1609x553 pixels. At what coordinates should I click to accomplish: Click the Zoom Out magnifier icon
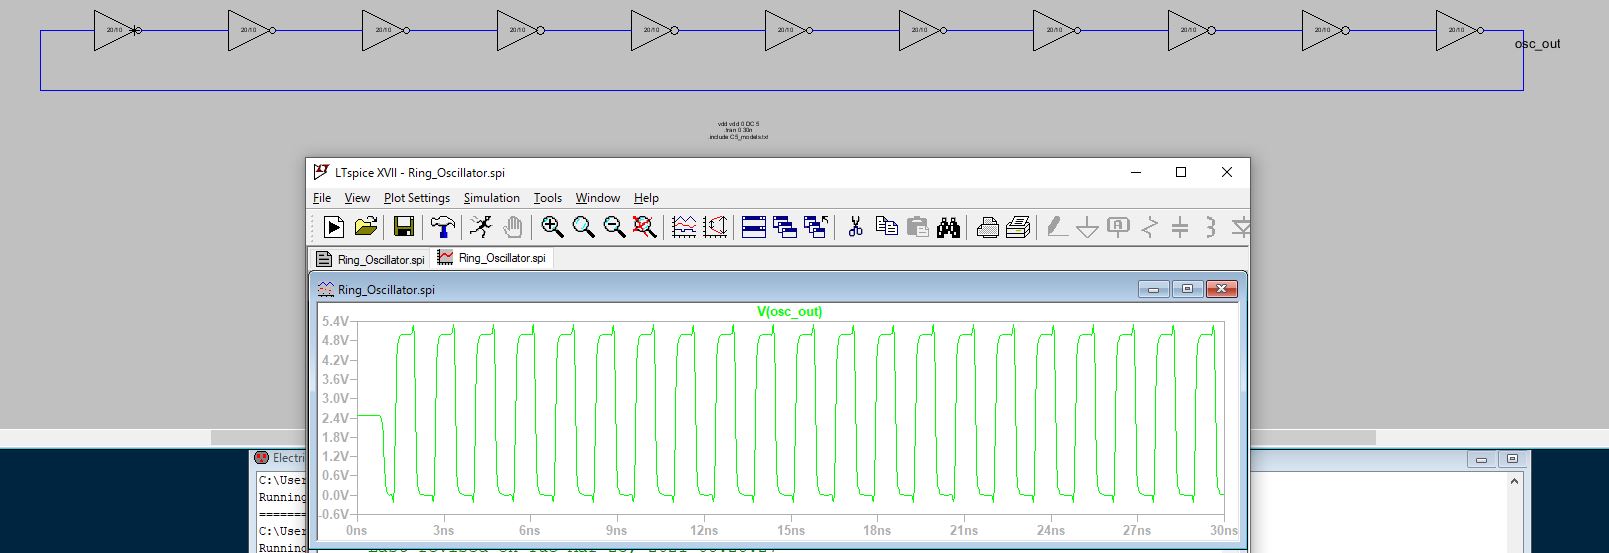(614, 227)
